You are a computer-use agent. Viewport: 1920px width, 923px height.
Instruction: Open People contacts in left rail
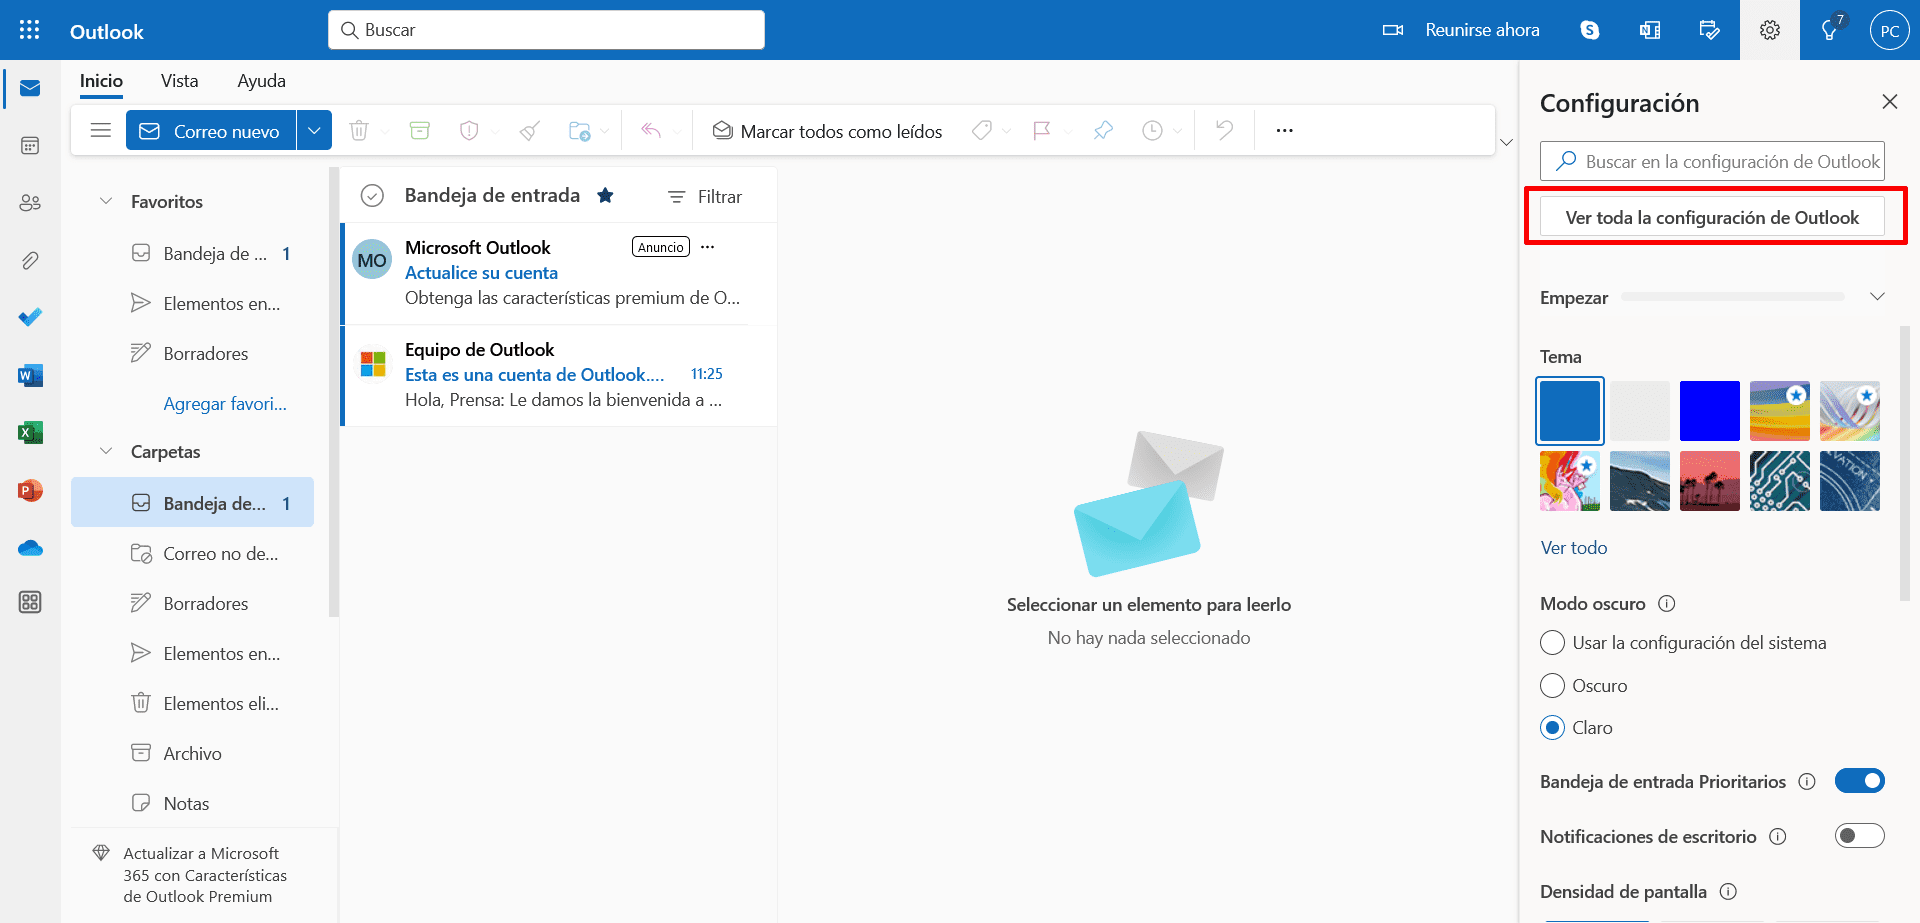[30, 203]
